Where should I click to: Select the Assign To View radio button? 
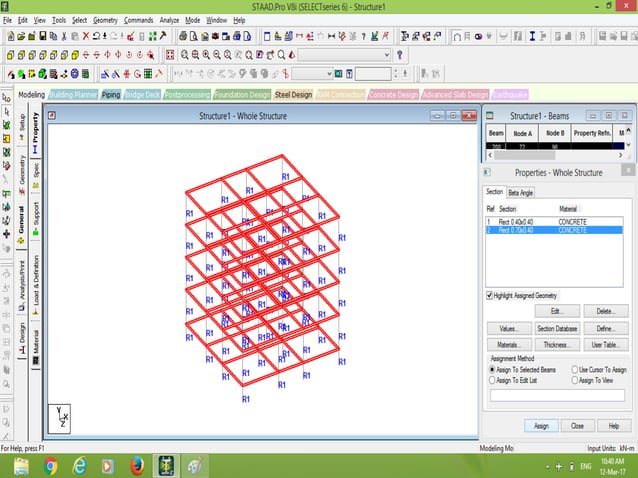tap(573, 380)
